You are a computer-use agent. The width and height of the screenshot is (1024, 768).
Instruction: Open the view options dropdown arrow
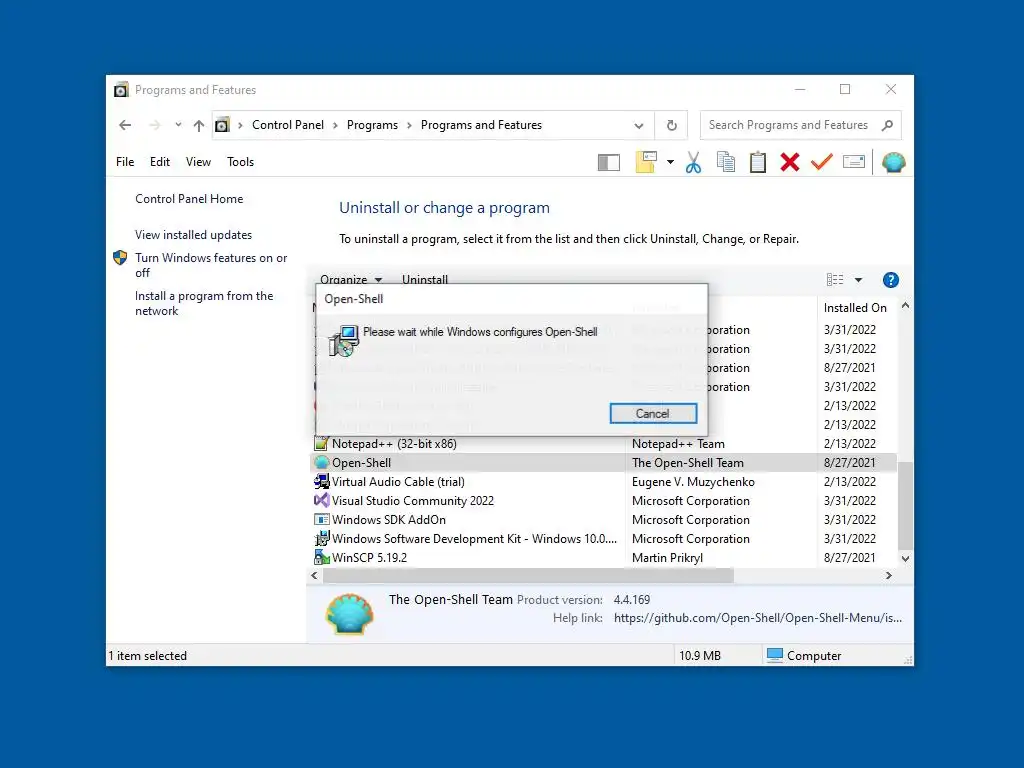pos(859,280)
